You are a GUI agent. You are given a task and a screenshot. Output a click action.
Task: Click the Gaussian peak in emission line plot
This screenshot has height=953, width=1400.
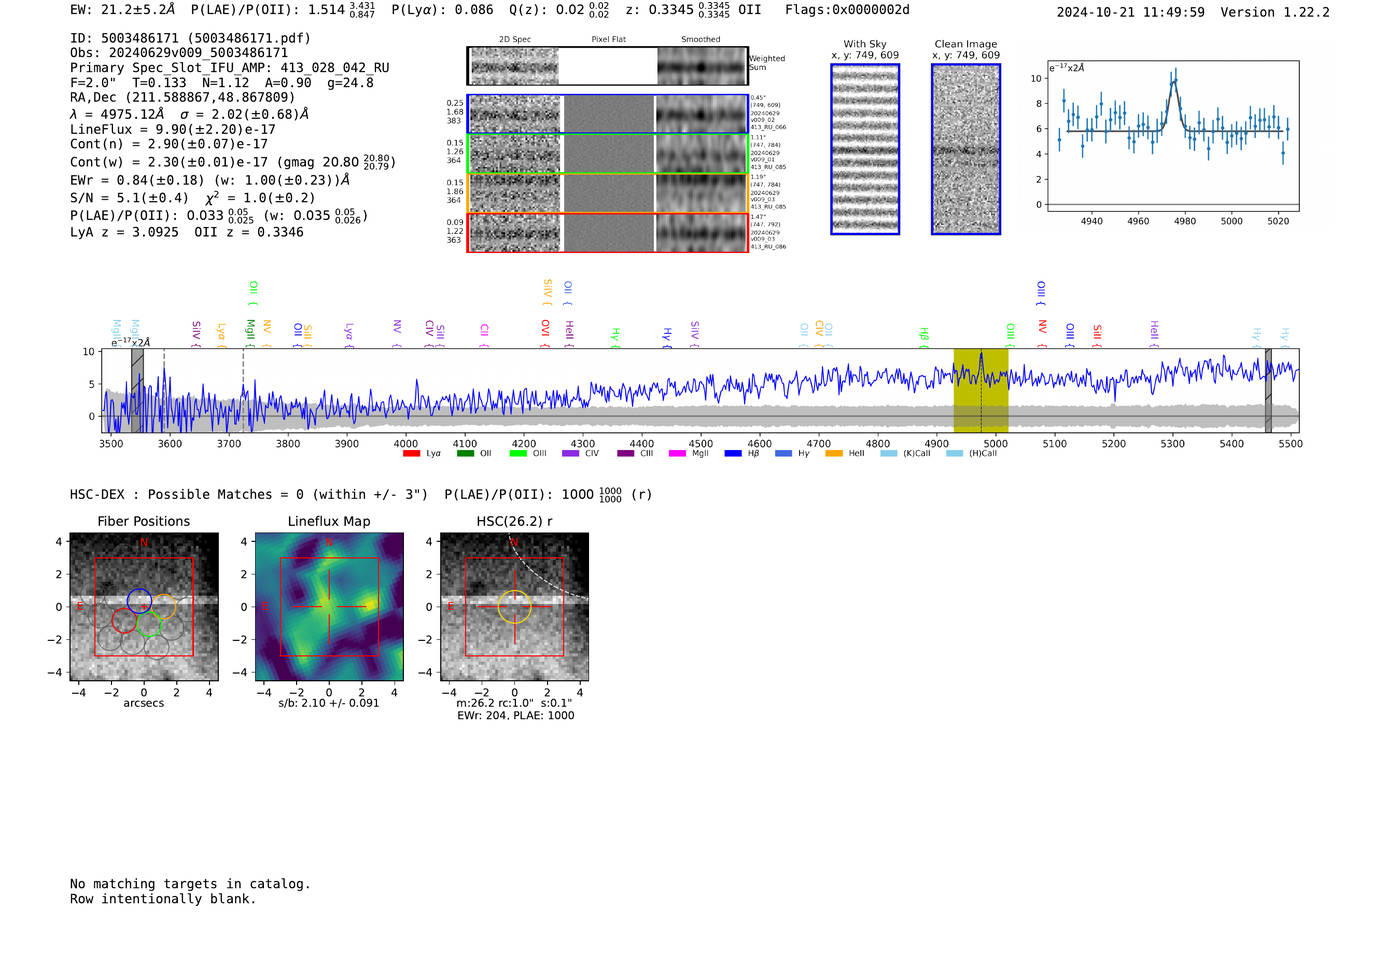pos(1174,81)
